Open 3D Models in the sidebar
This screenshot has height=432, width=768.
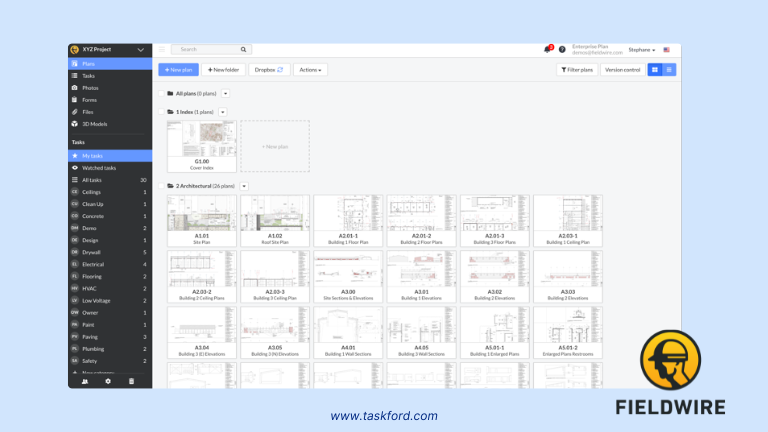pos(94,124)
